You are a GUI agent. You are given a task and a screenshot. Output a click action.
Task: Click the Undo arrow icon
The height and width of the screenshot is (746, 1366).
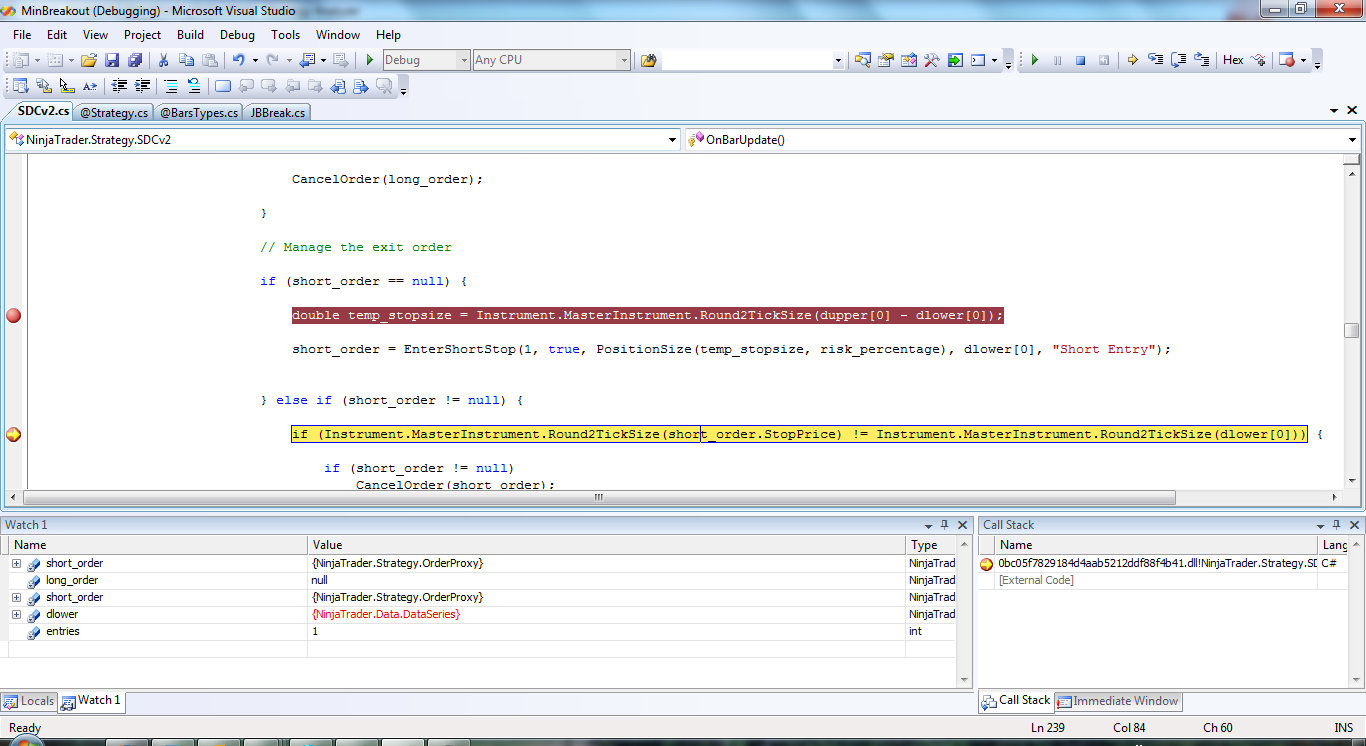click(239, 60)
